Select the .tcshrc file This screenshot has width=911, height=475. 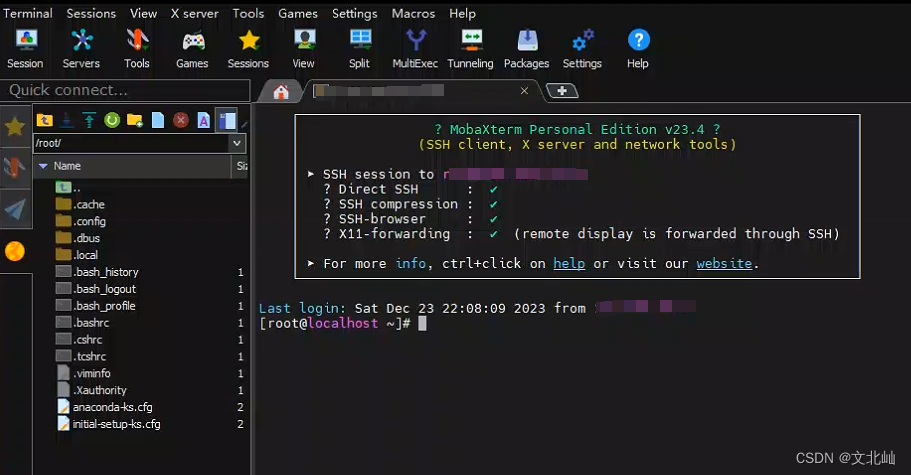(x=81, y=356)
